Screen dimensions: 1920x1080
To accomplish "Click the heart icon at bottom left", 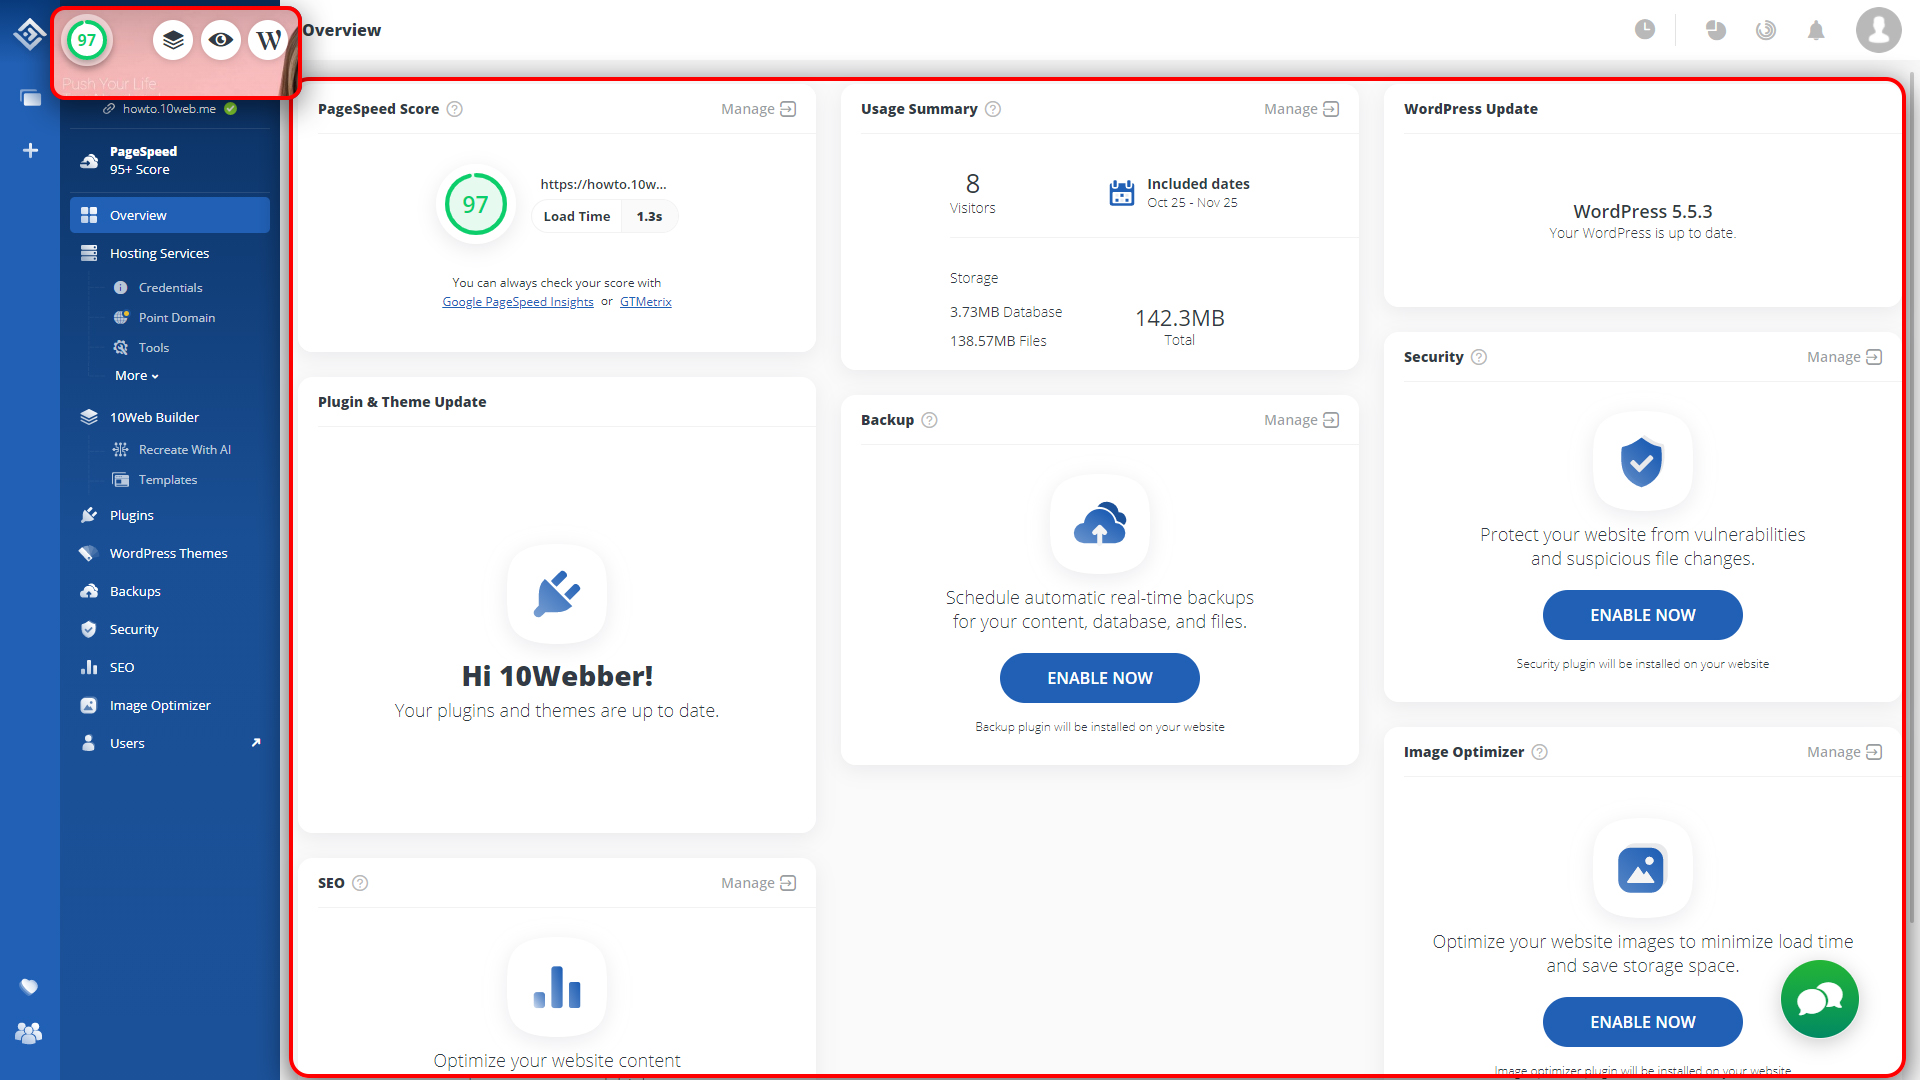I will point(29,987).
